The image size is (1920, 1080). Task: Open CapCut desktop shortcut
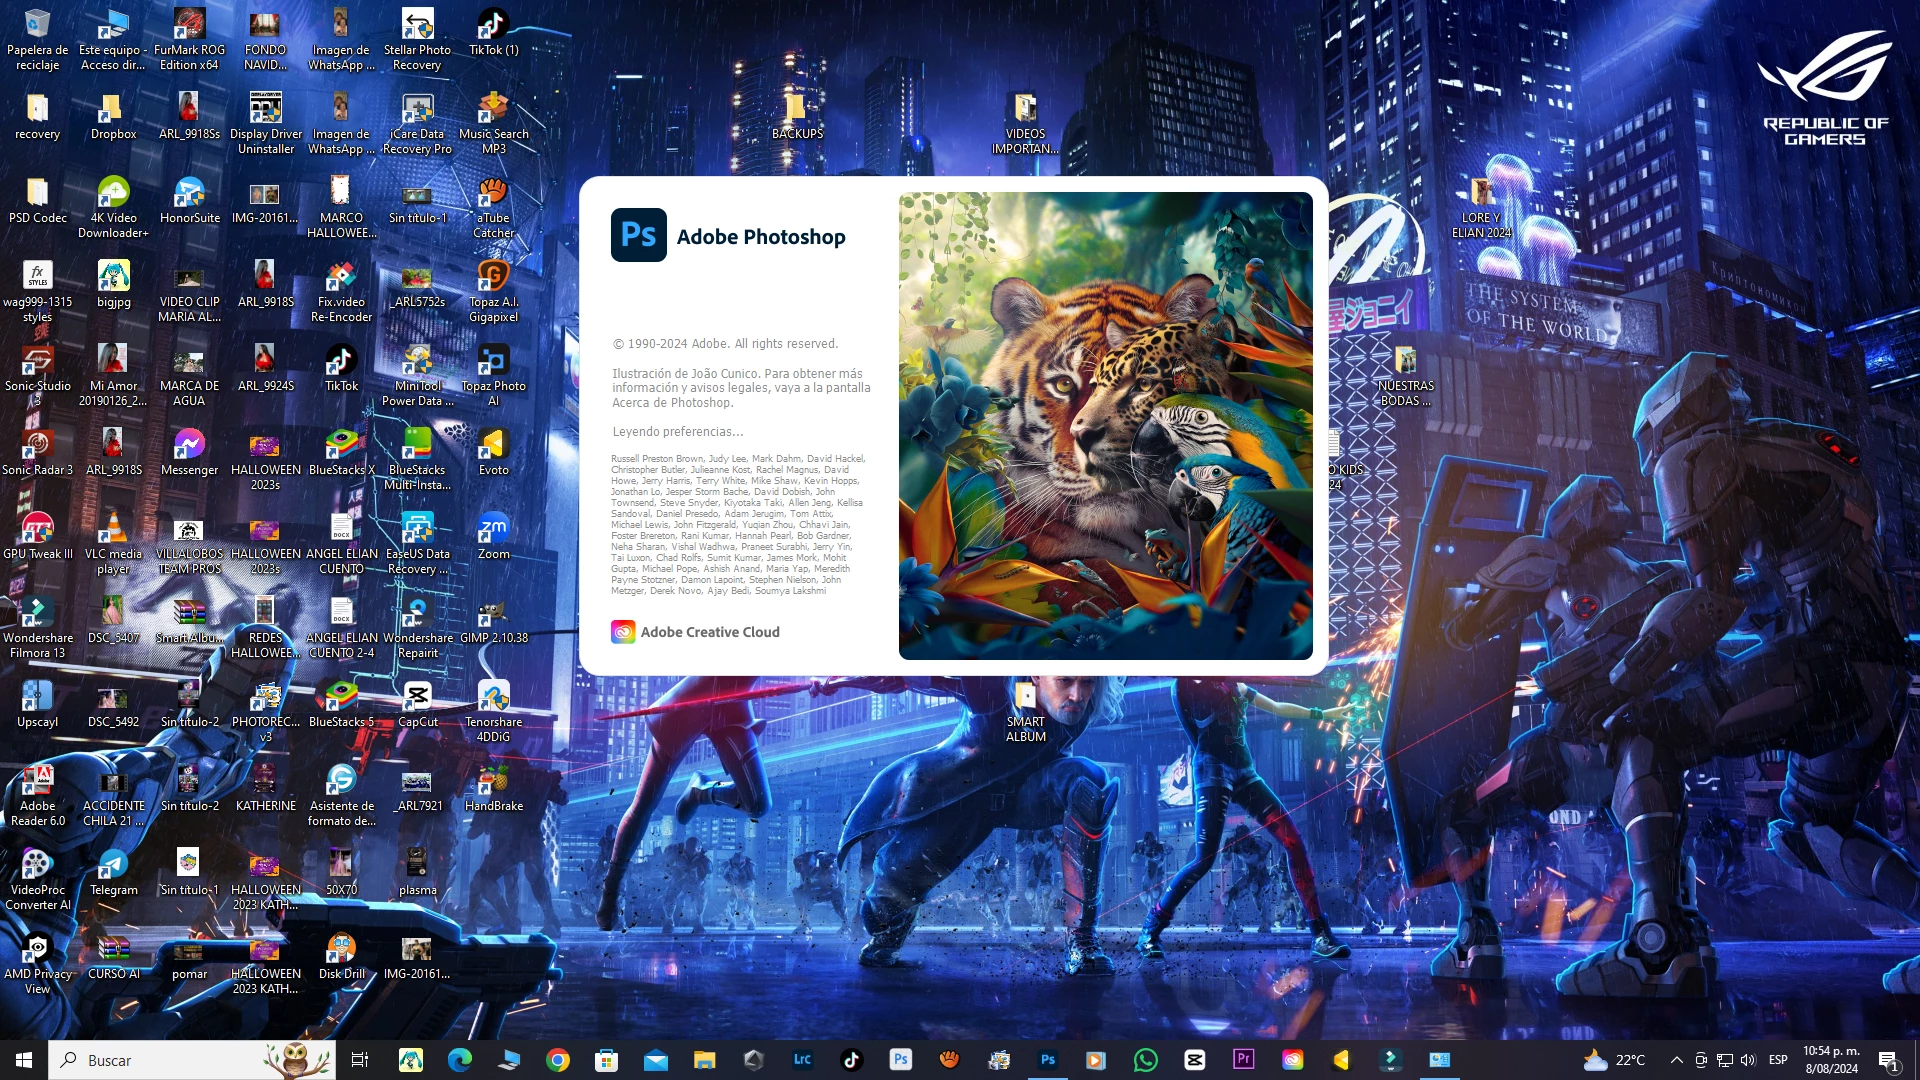[x=417, y=696]
